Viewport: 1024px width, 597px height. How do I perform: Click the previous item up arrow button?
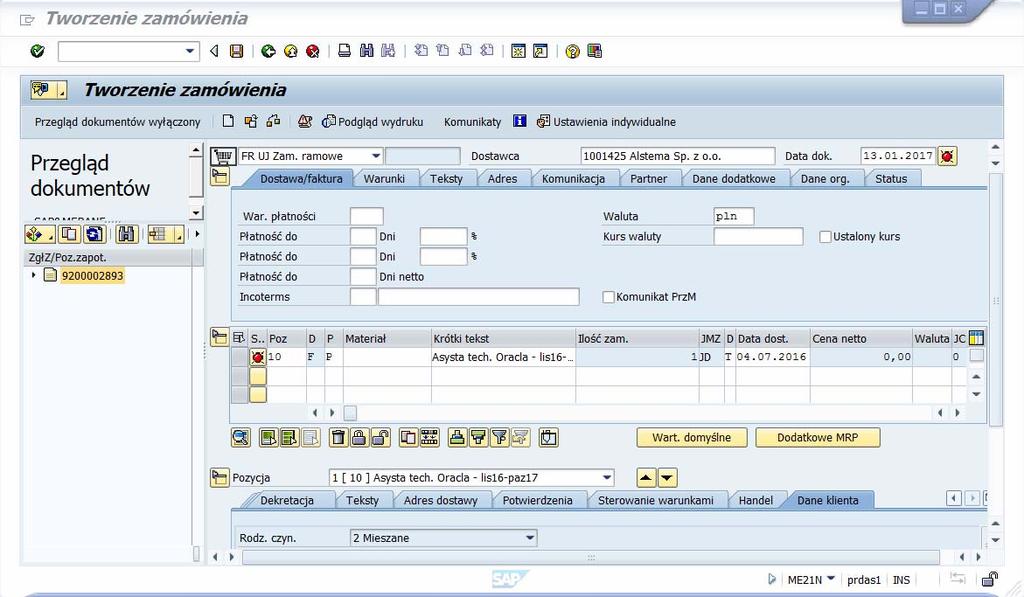click(x=646, y=477)
